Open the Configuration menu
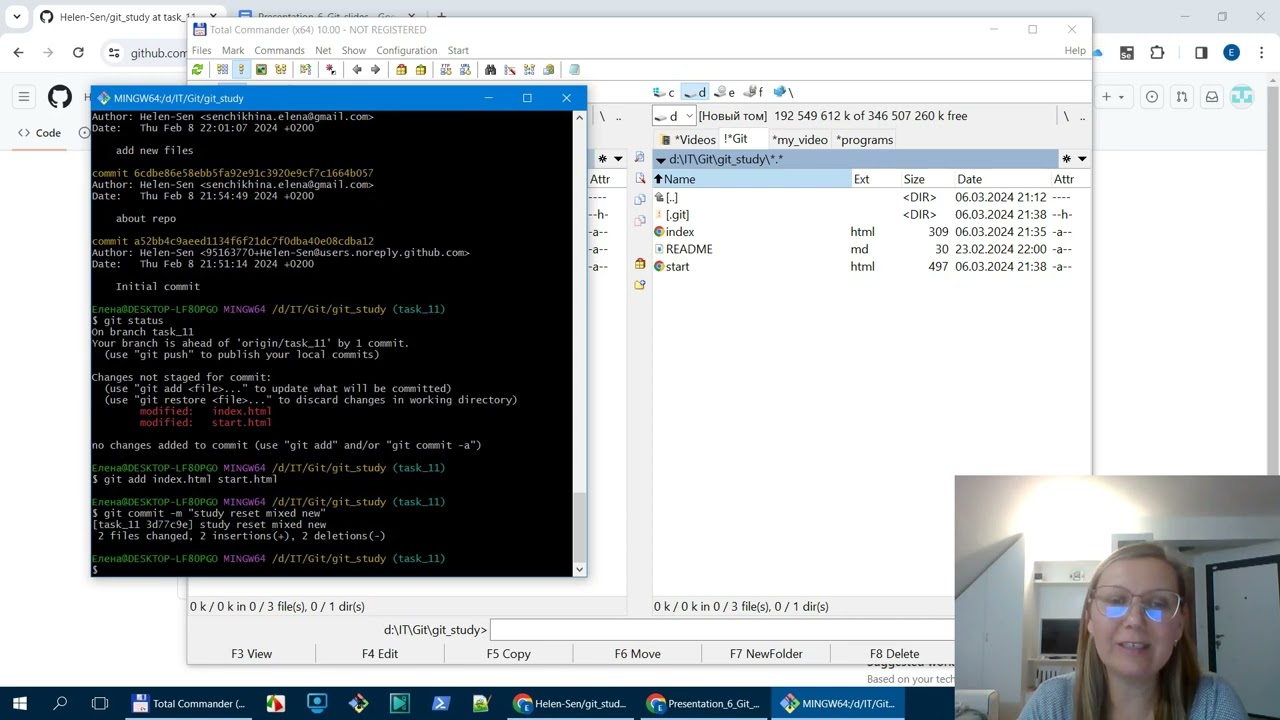This screenshot has height=720, width=1280. point(407,50)
